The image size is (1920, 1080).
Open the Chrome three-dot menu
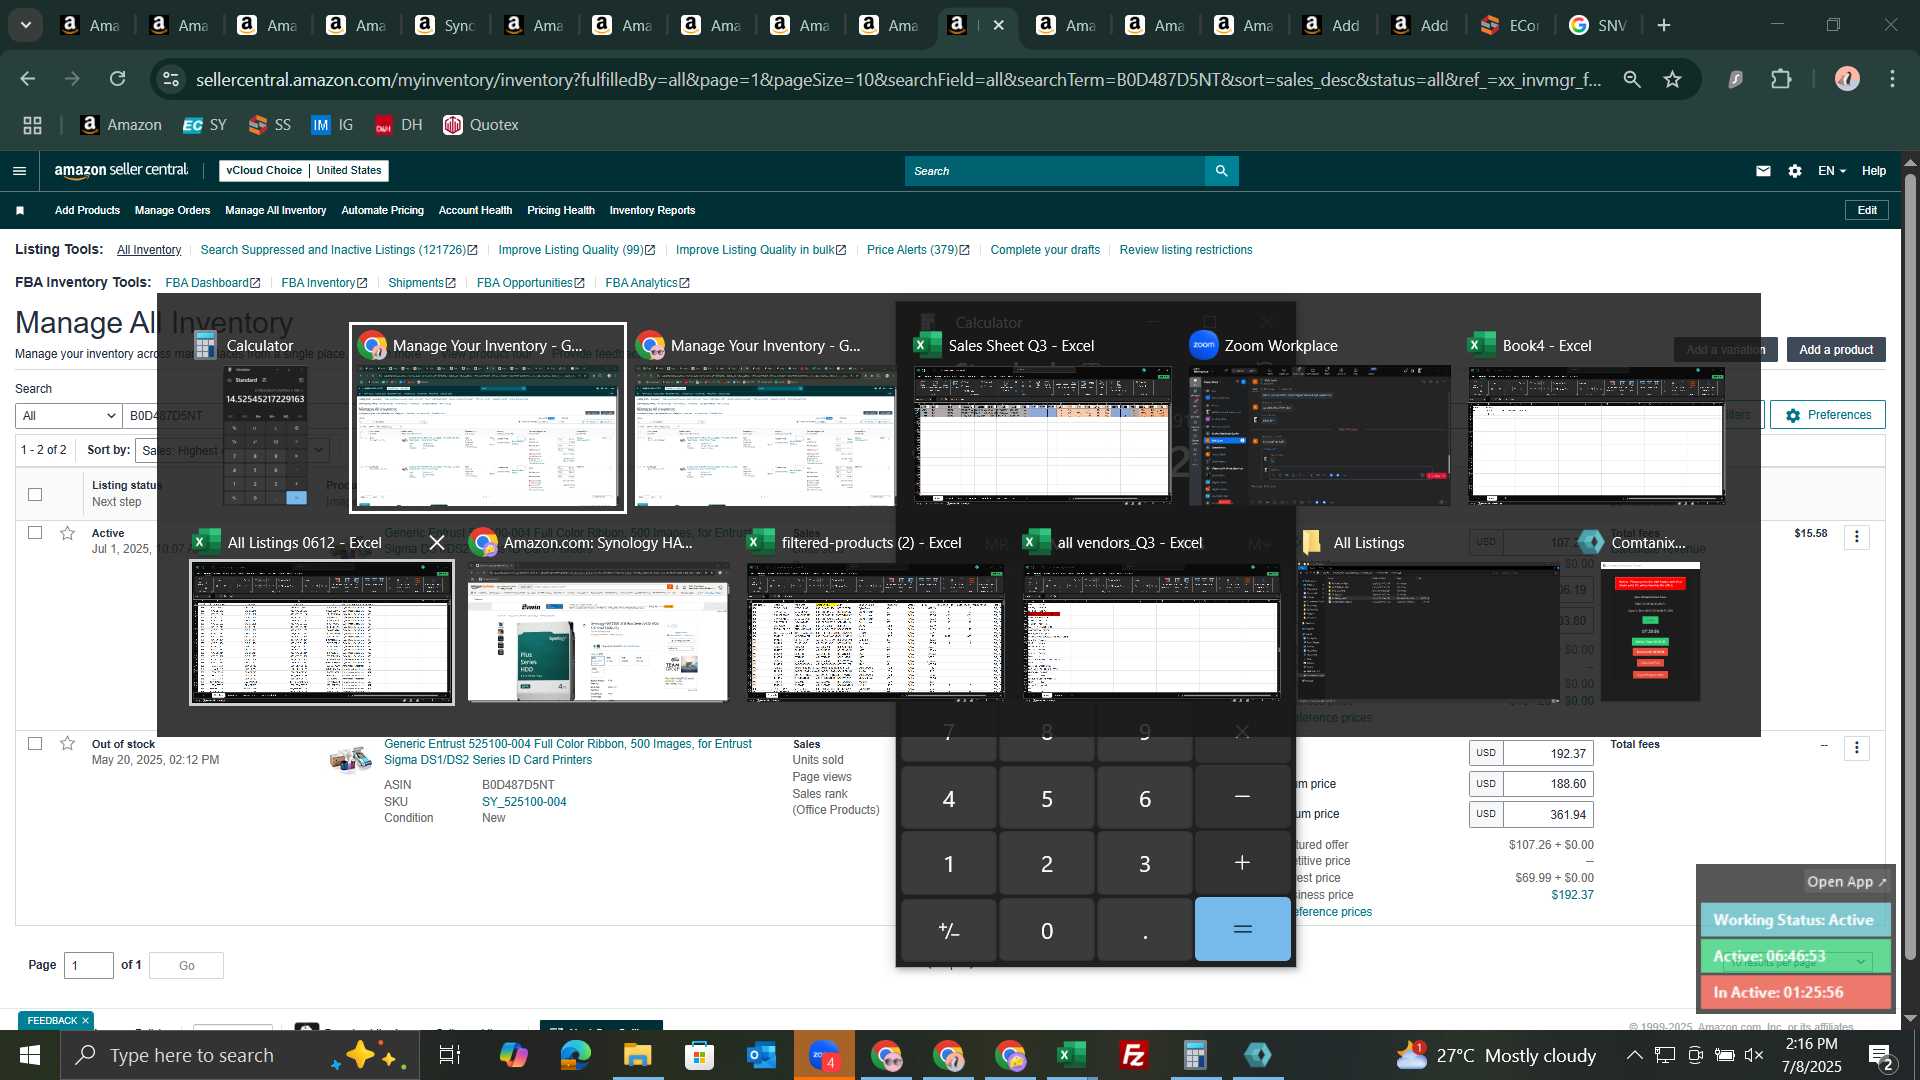tap(1892, 79)
